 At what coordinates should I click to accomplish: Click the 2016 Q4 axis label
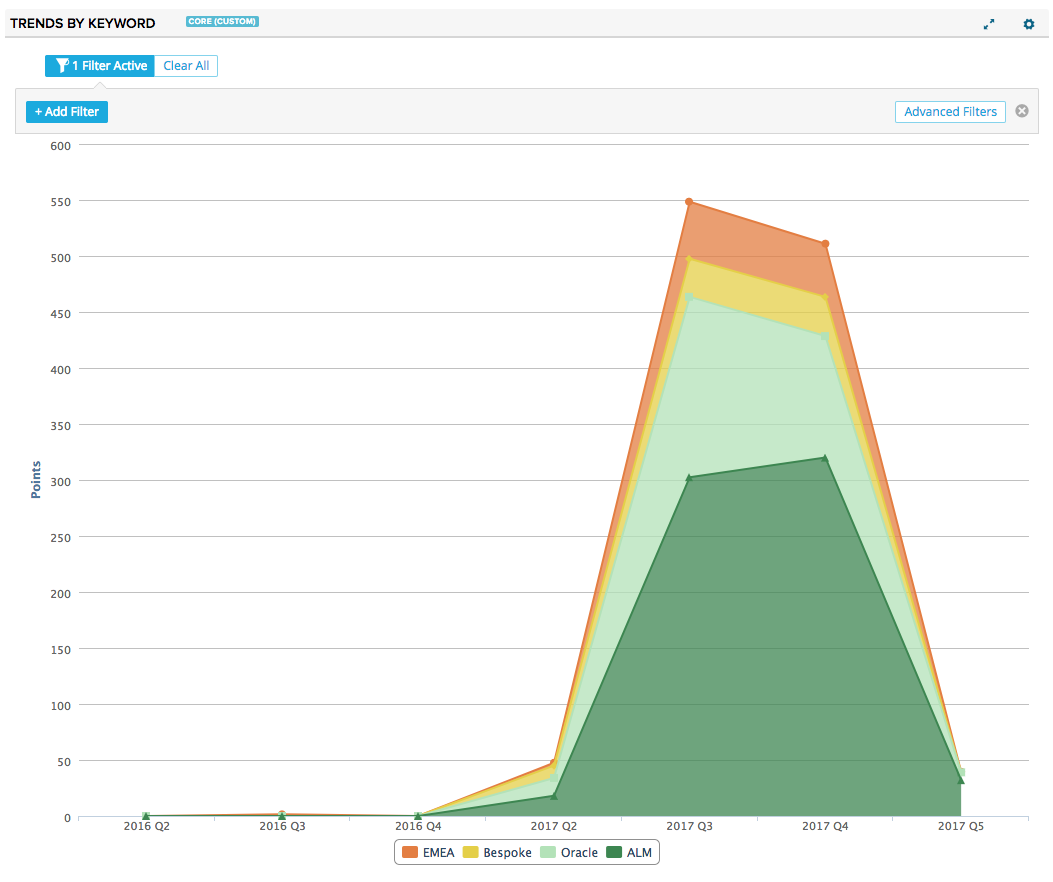(x=418, y=826)
